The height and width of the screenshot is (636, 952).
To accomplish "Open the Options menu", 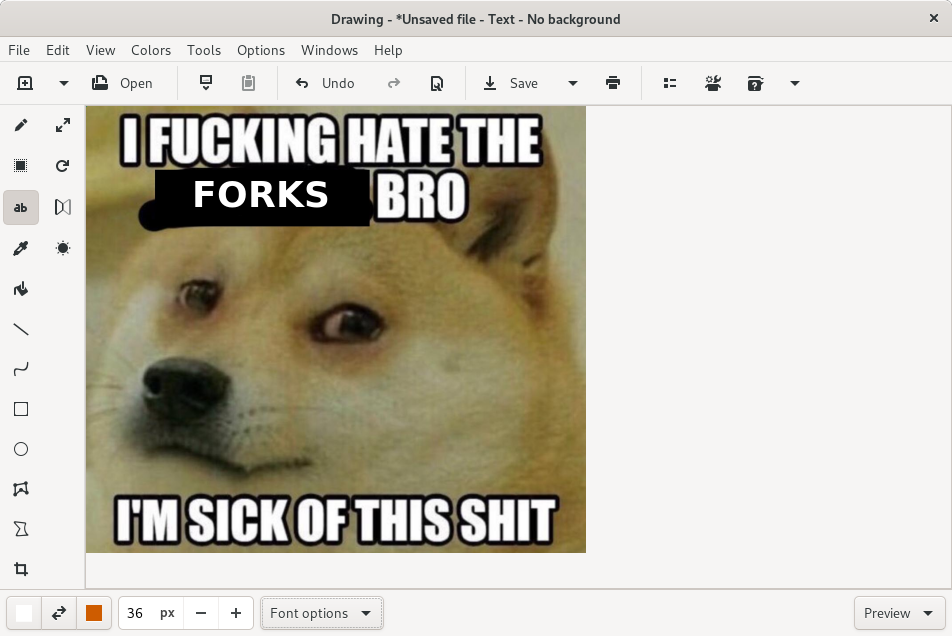I will point(260,50).
